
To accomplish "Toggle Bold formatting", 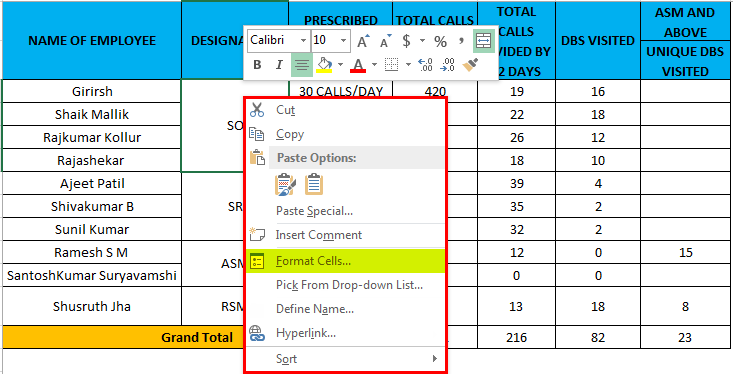I will [257, 65].
